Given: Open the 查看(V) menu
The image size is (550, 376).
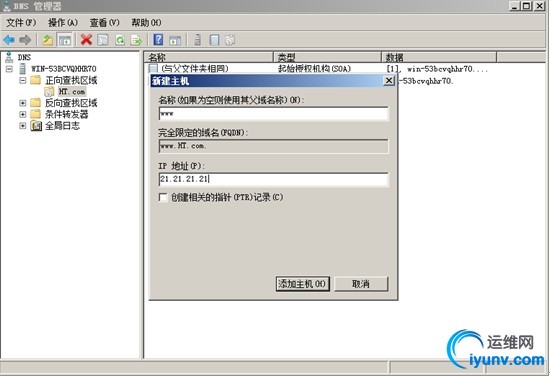Looking at the screenshot, I should click(105, 23).
